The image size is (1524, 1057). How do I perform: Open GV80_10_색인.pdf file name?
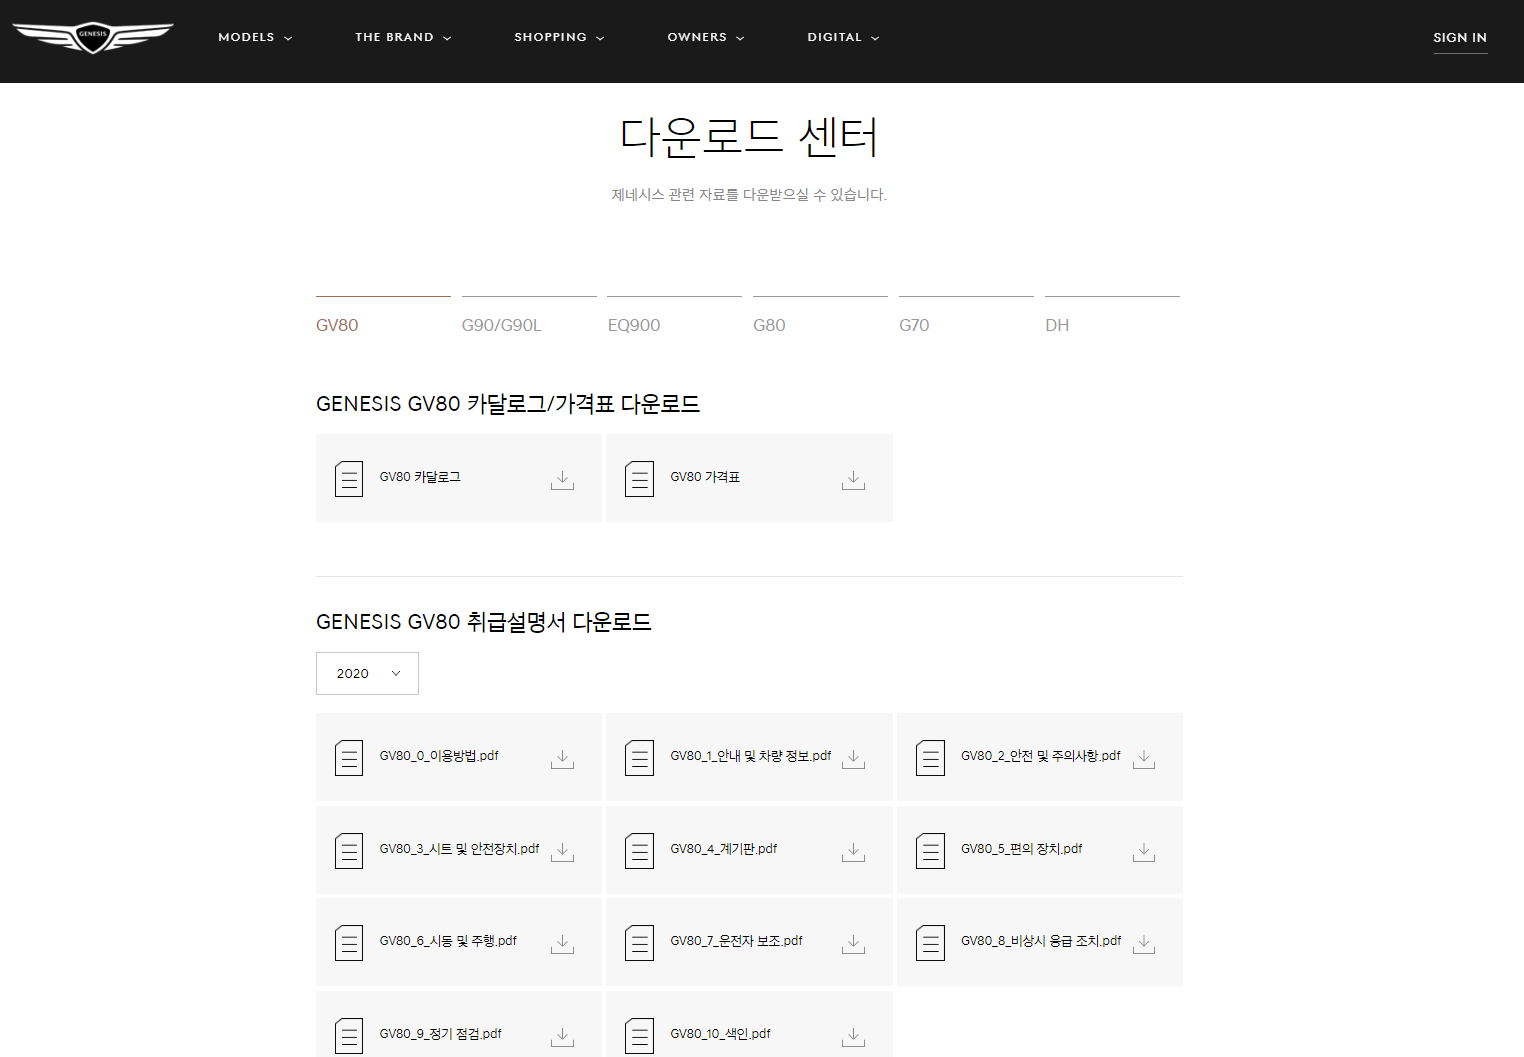721,1034
